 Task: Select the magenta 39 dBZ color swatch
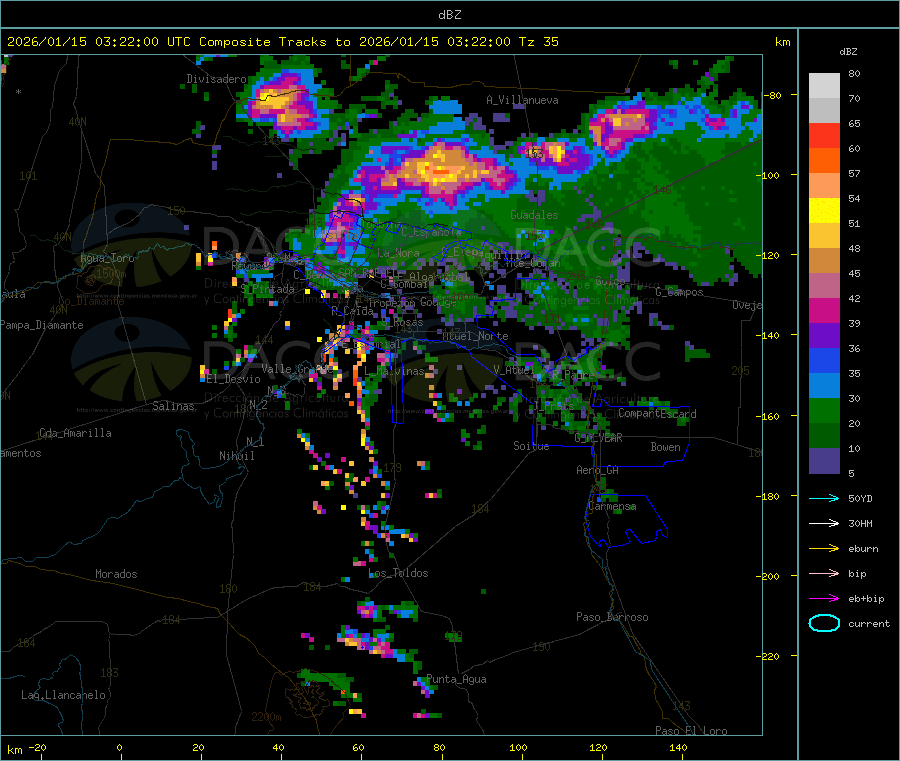pyautogui.click(x=824, y=310)
